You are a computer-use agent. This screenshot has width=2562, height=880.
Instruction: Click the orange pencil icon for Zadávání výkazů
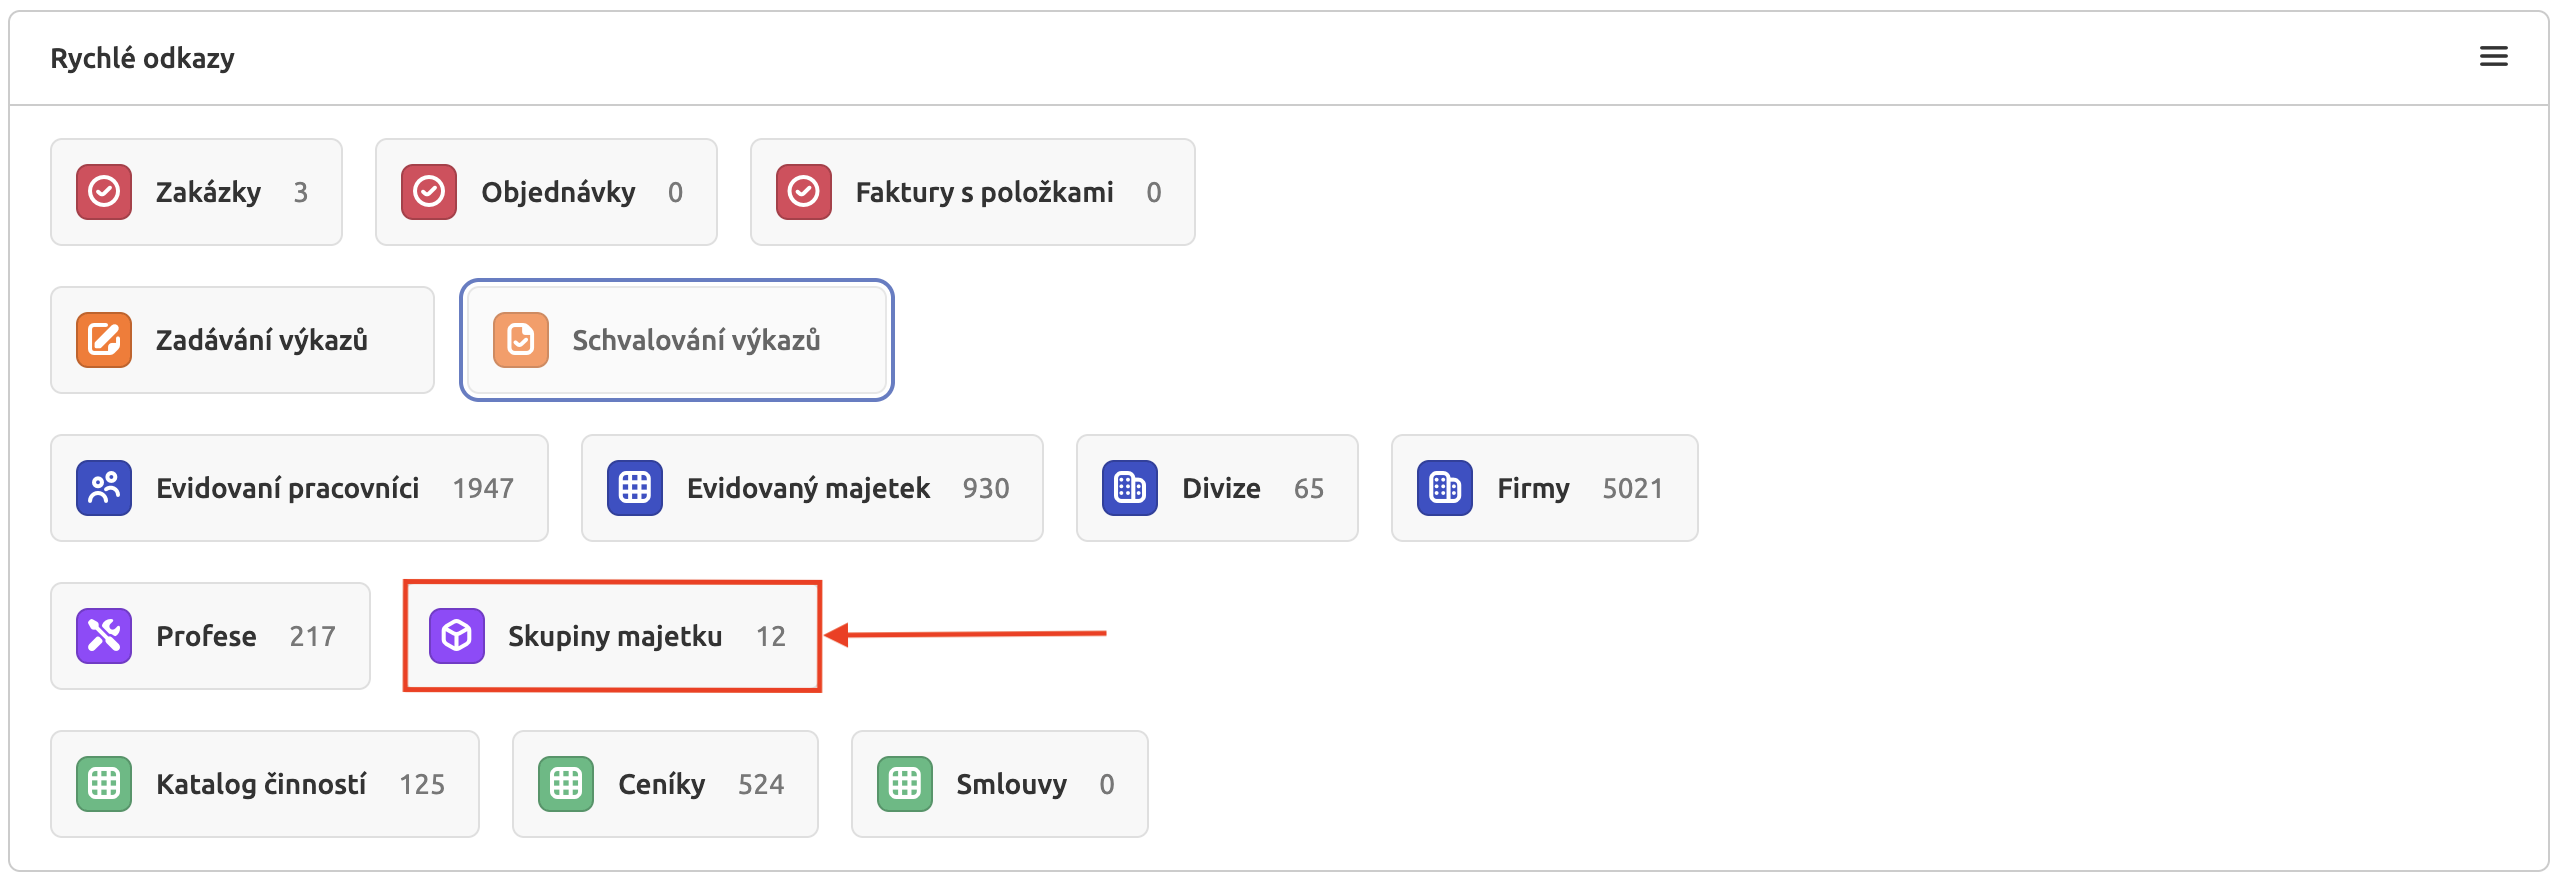pos(104,340)
